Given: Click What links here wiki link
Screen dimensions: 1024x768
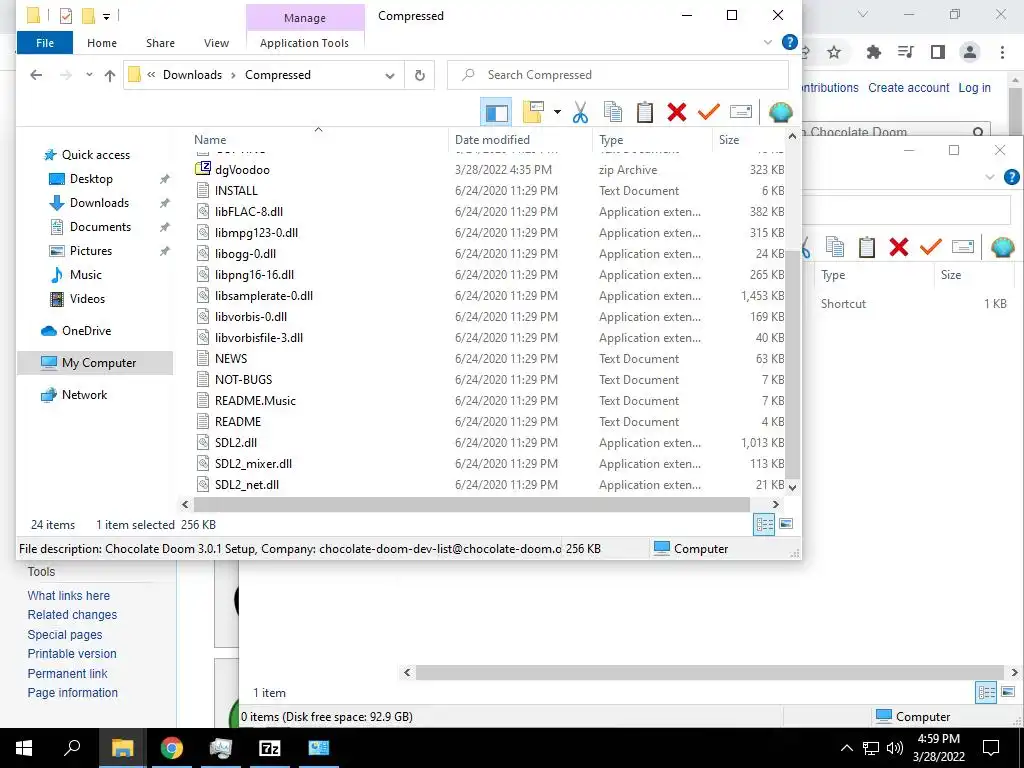Looking at the screenshot, I should (x=69, y=596).
